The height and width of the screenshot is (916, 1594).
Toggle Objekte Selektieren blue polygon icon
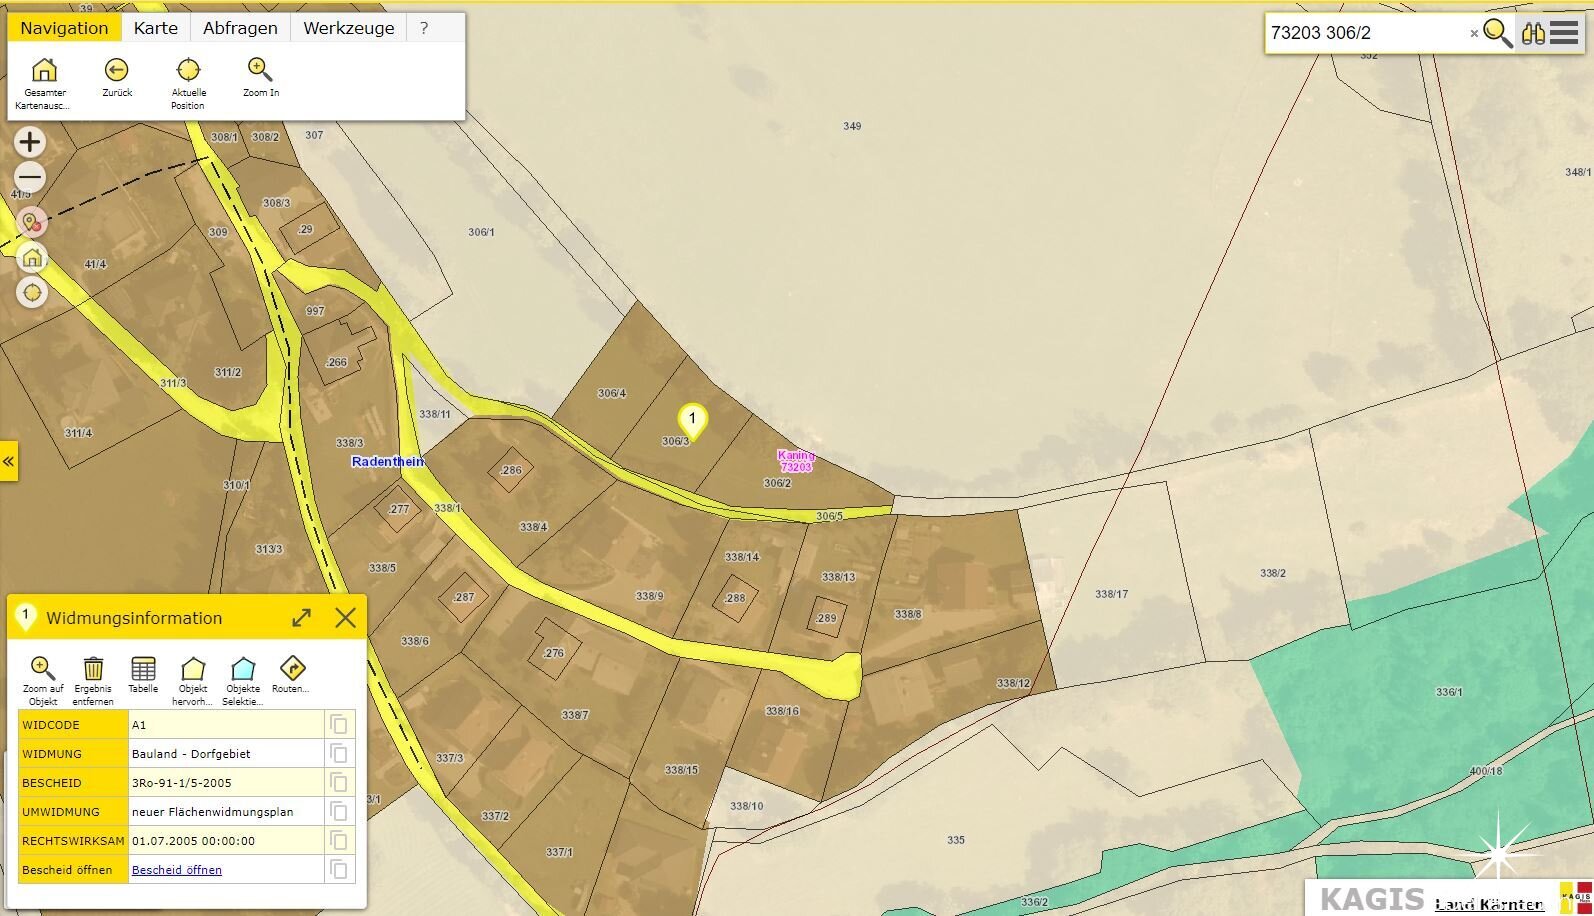(x=243, y=669)
